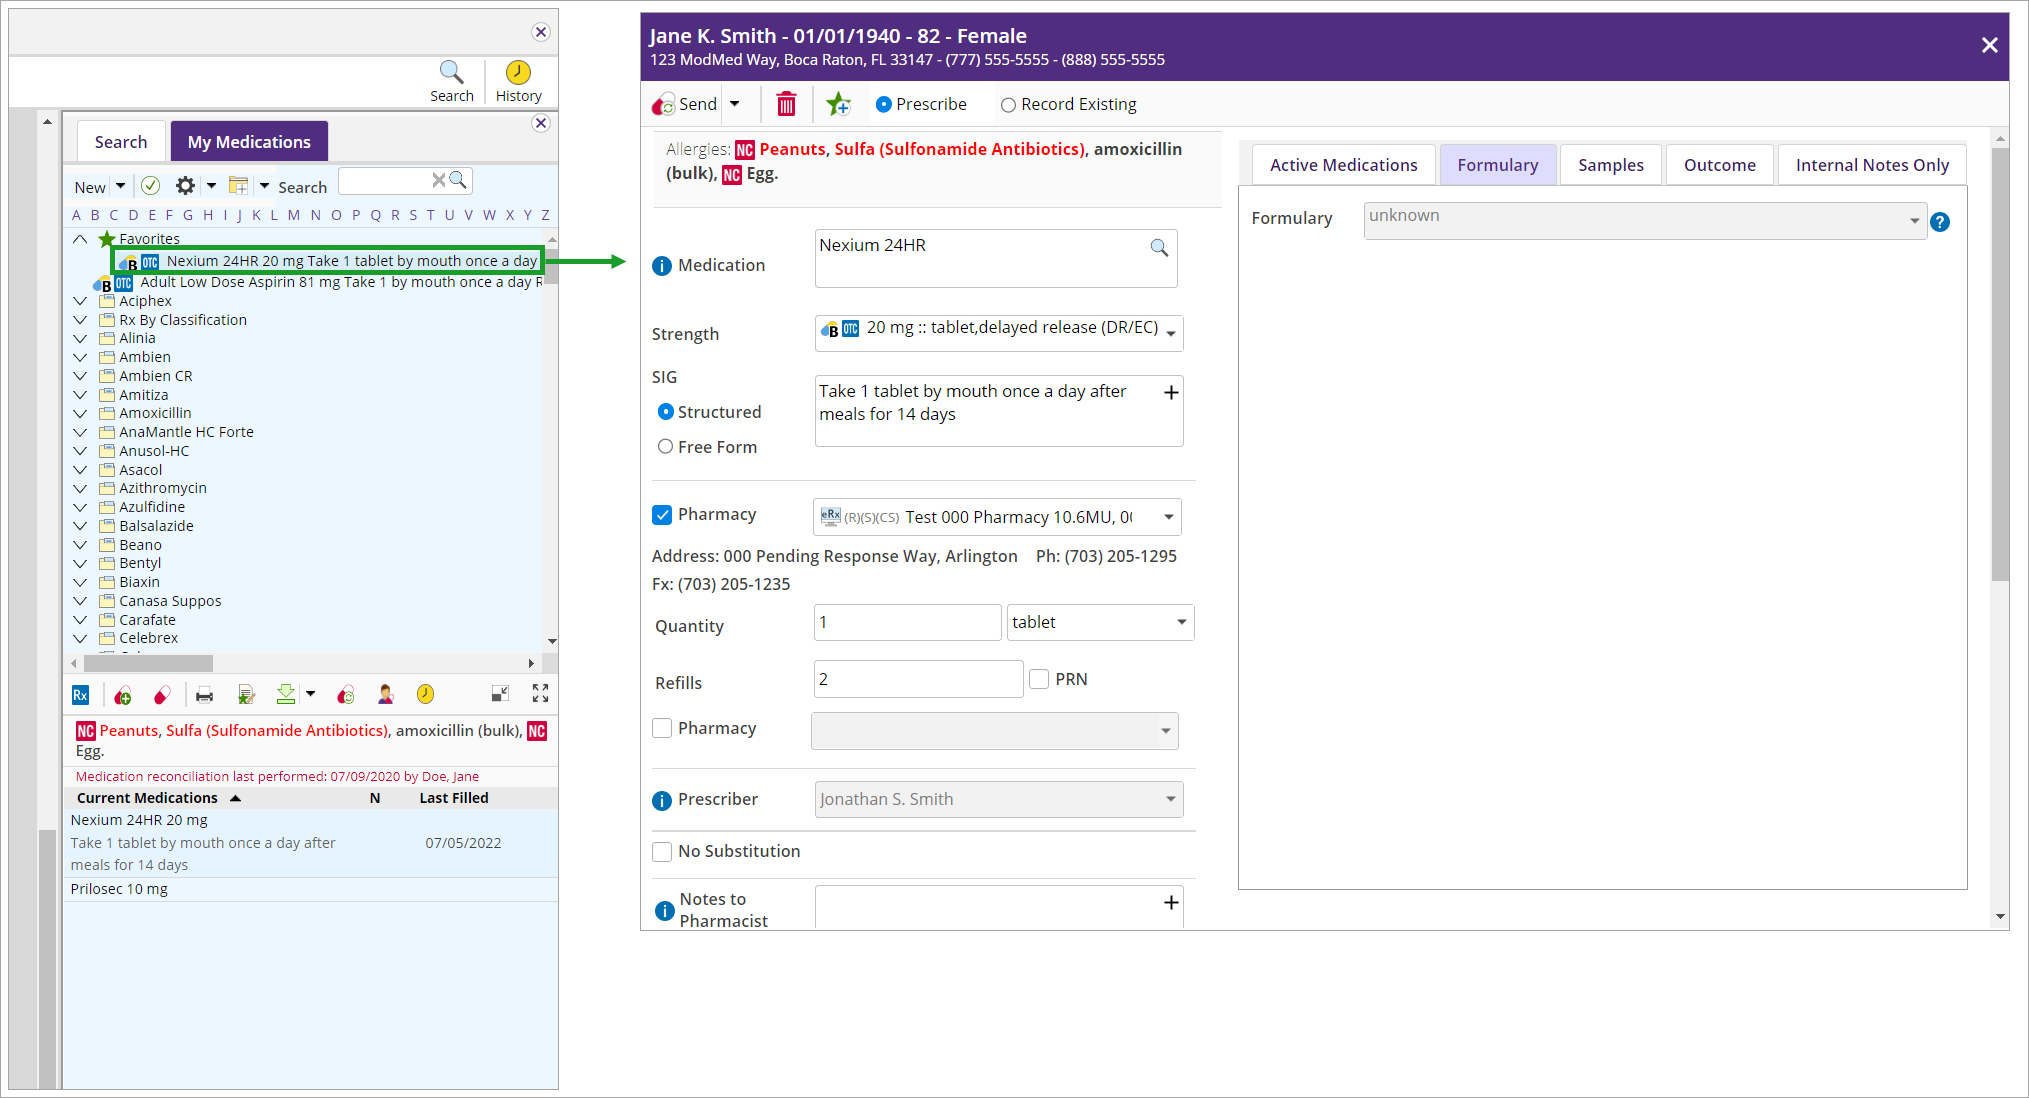Add SIG using the plus icon

pos(1171,393)
